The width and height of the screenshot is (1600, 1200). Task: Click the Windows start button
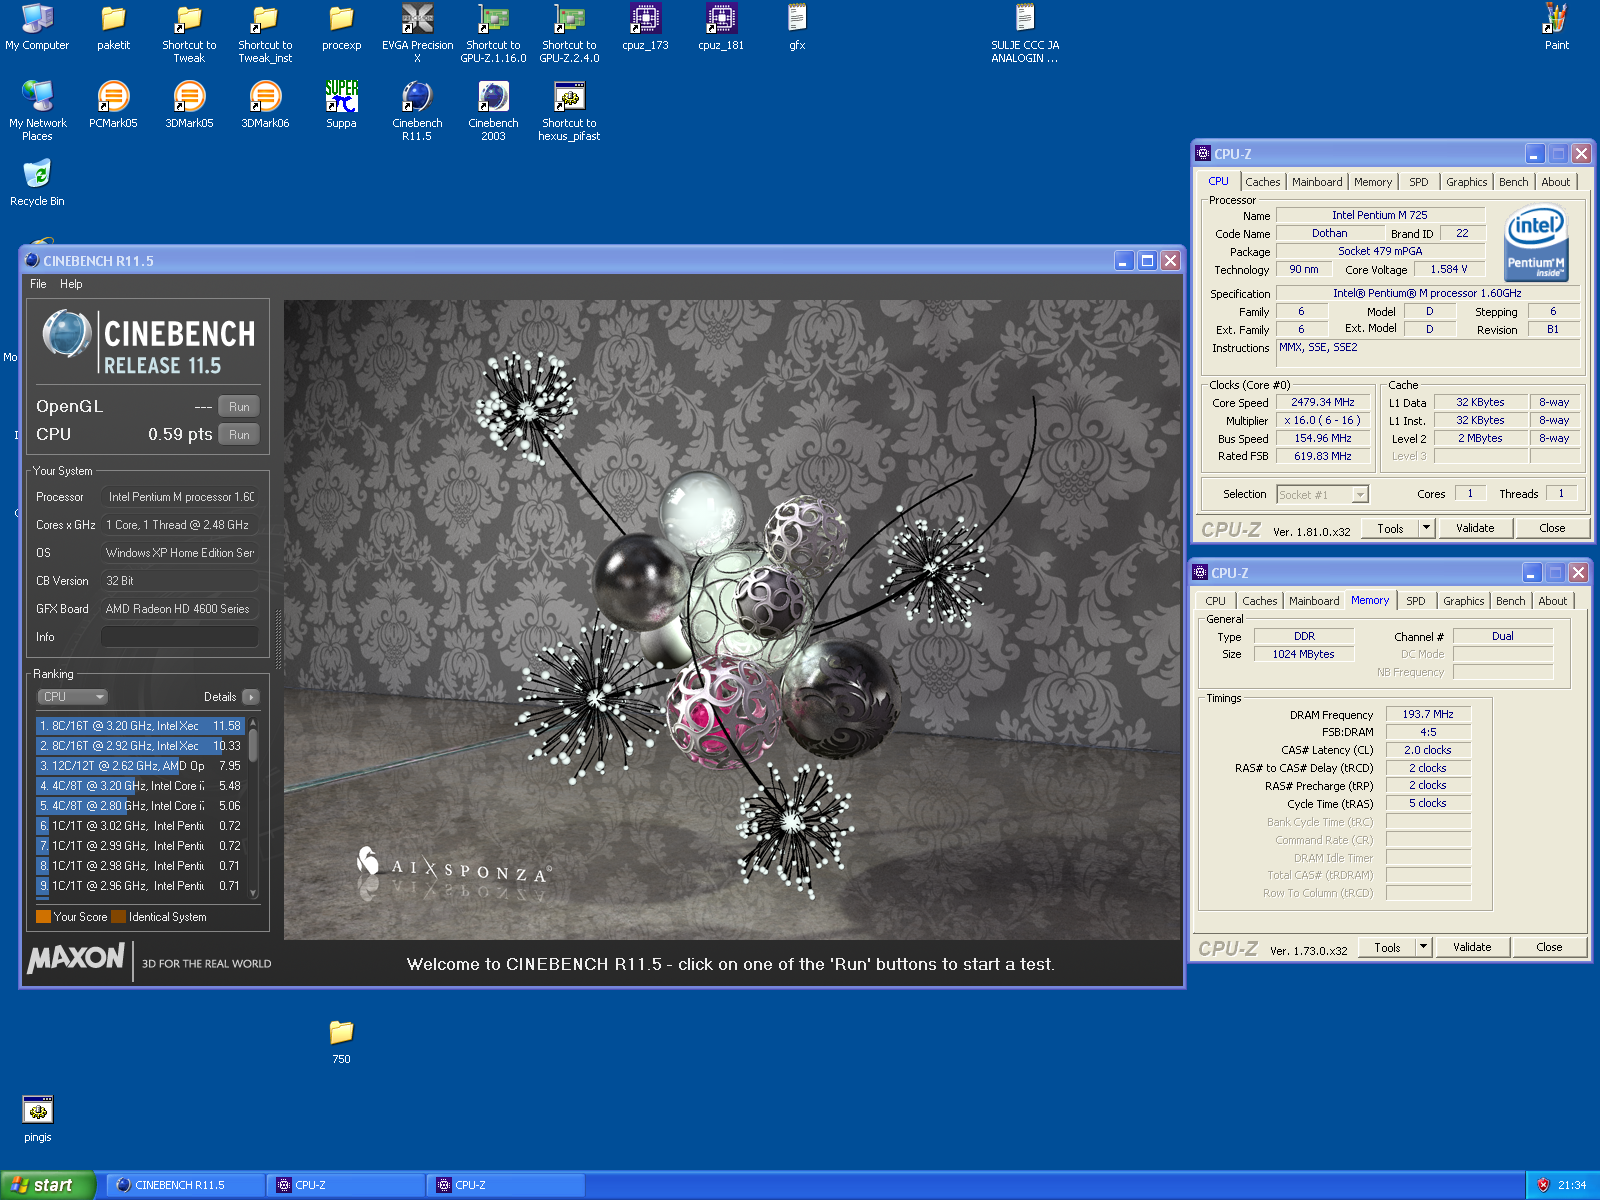click(47, 1185)
